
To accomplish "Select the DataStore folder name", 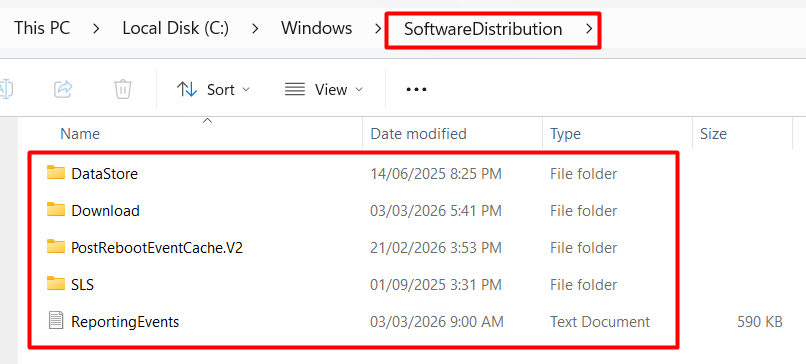I will click(104, 174).
